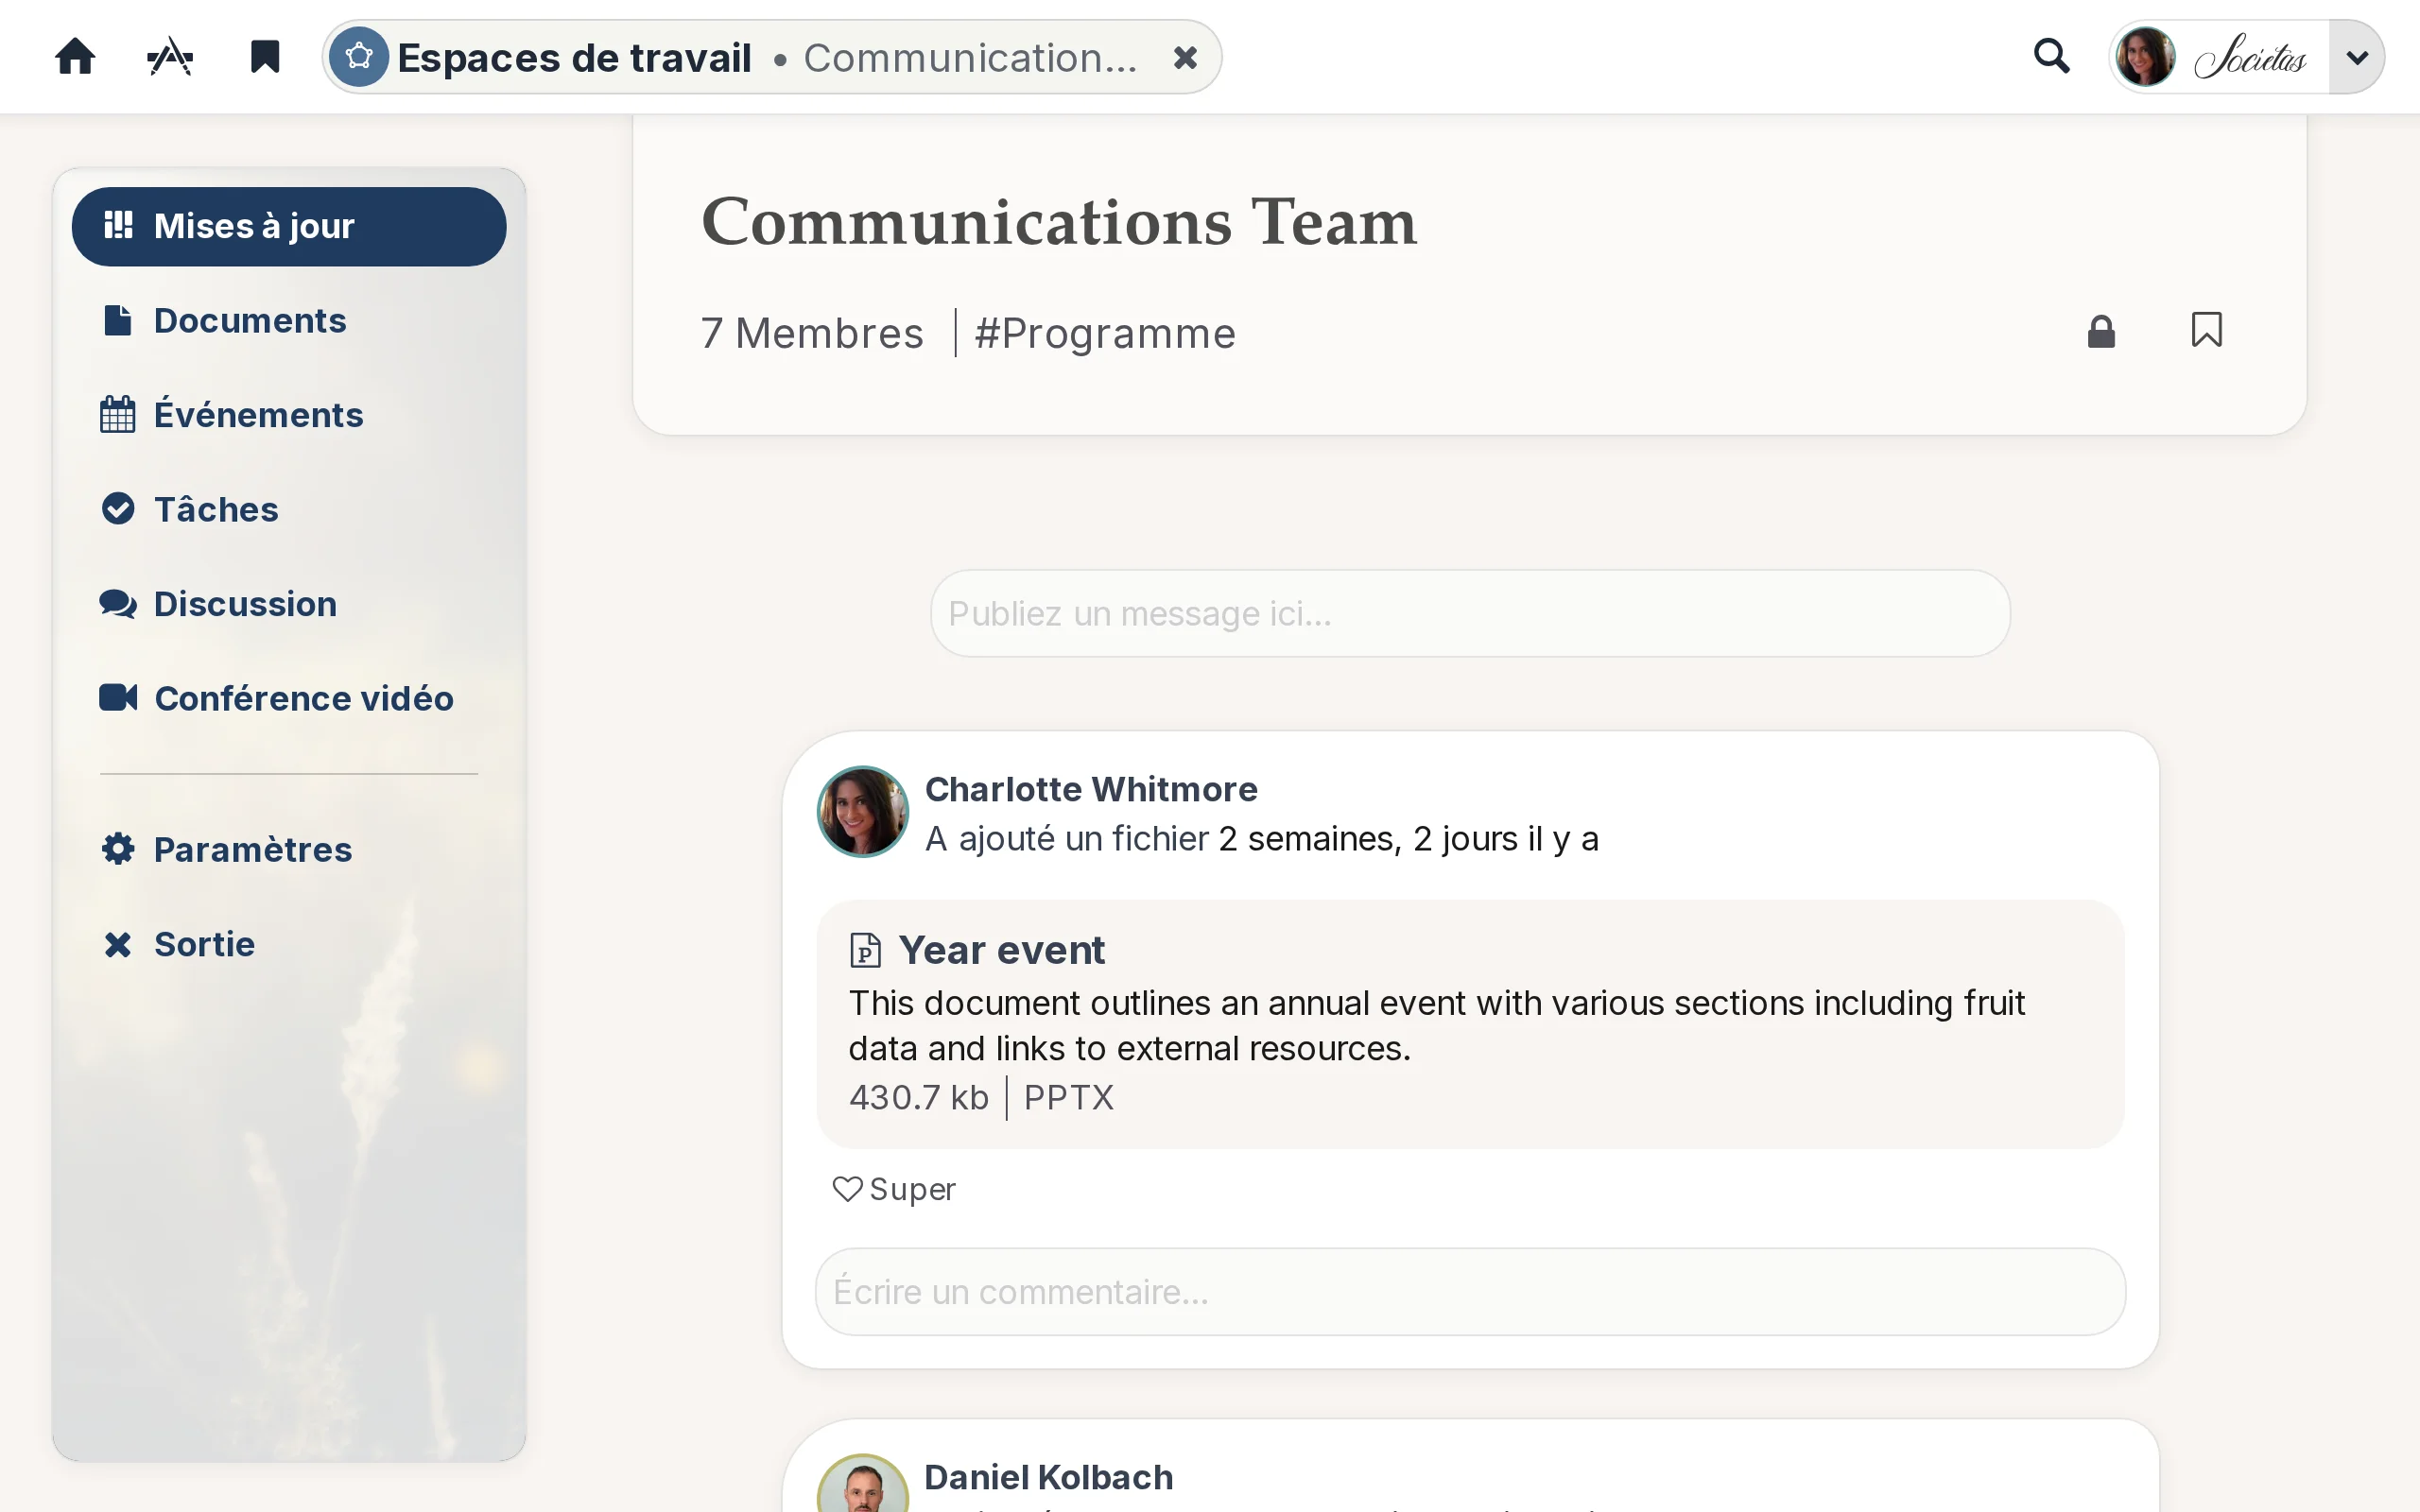Click the Espaces de travail workspace badge icon
The width and height of the screenshot is (2420, 1512).
click(x=359, y=57)
